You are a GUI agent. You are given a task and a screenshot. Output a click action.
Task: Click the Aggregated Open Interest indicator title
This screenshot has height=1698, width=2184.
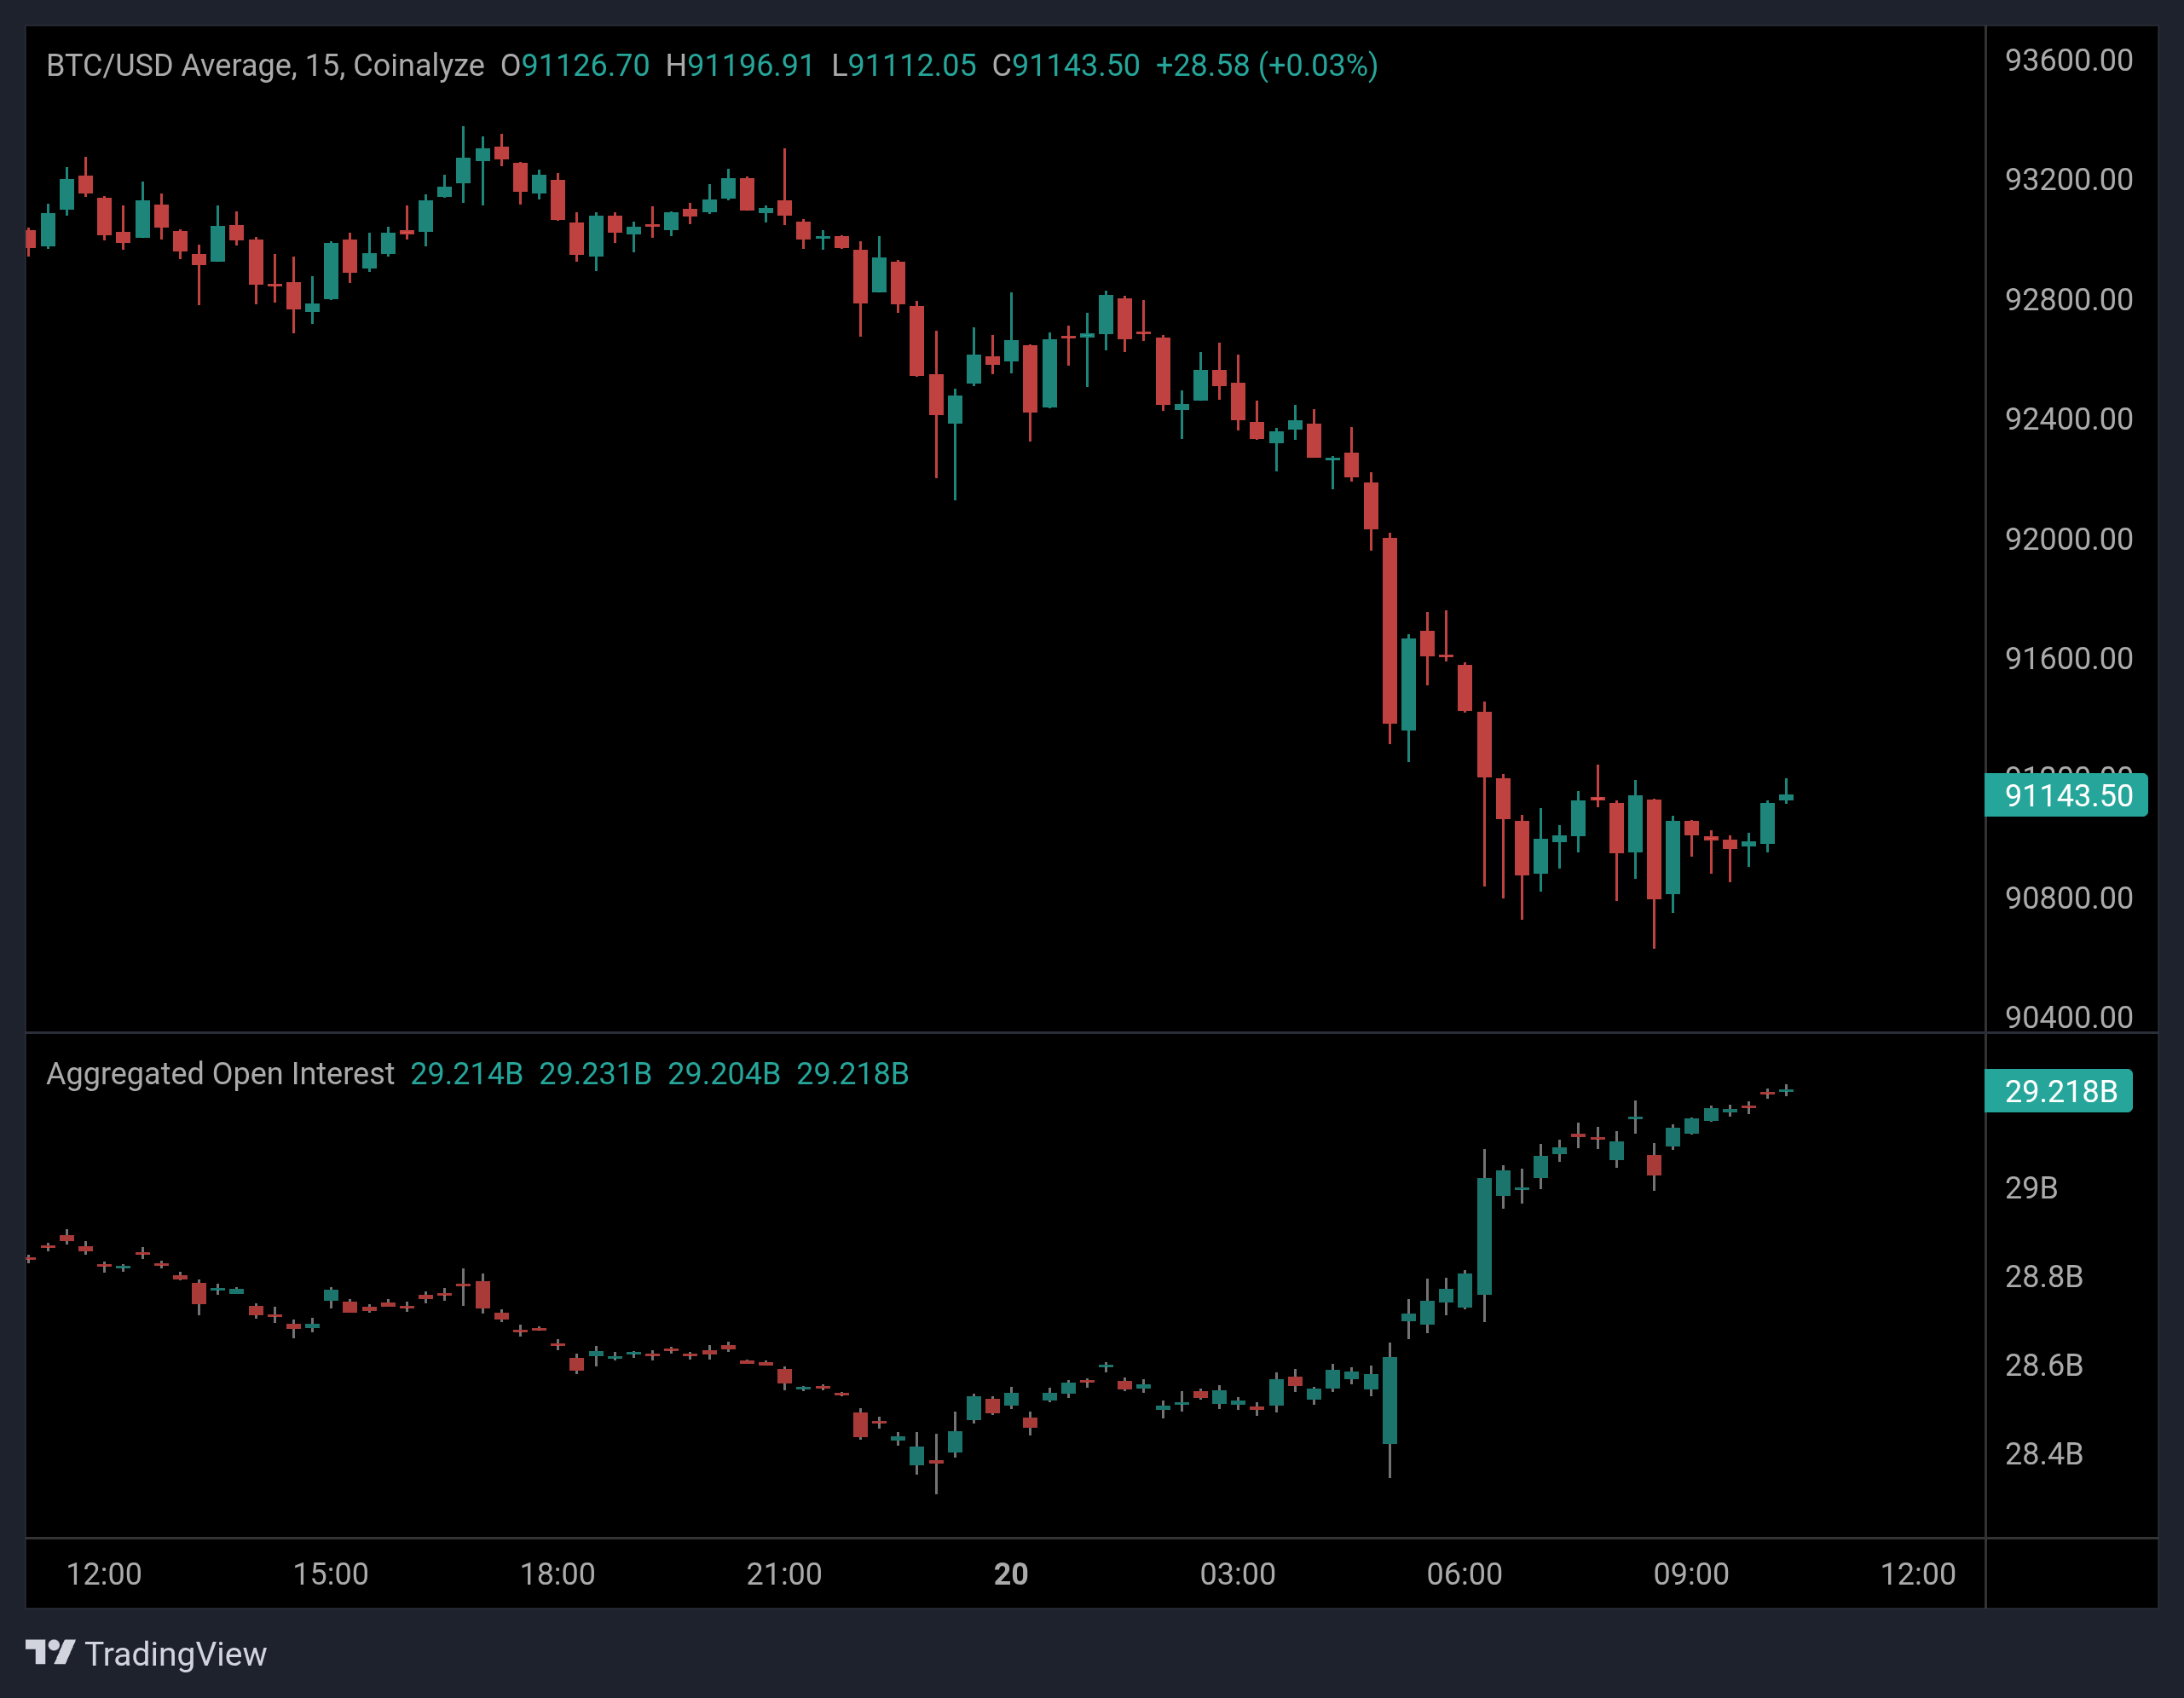220,1073
